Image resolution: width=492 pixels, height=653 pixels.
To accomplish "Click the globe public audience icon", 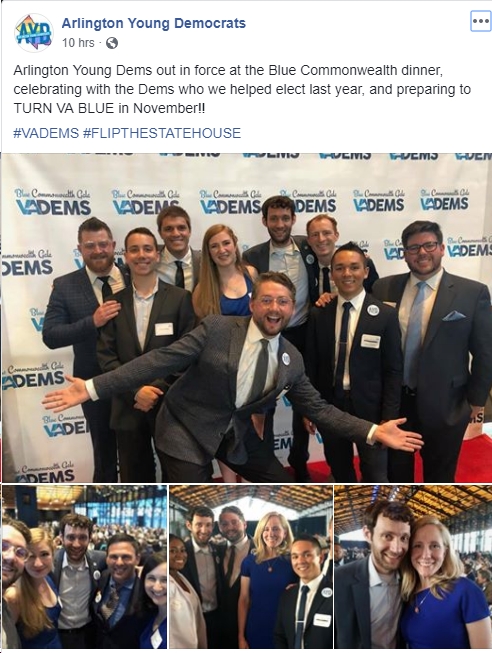I will (x=112, y=43).
